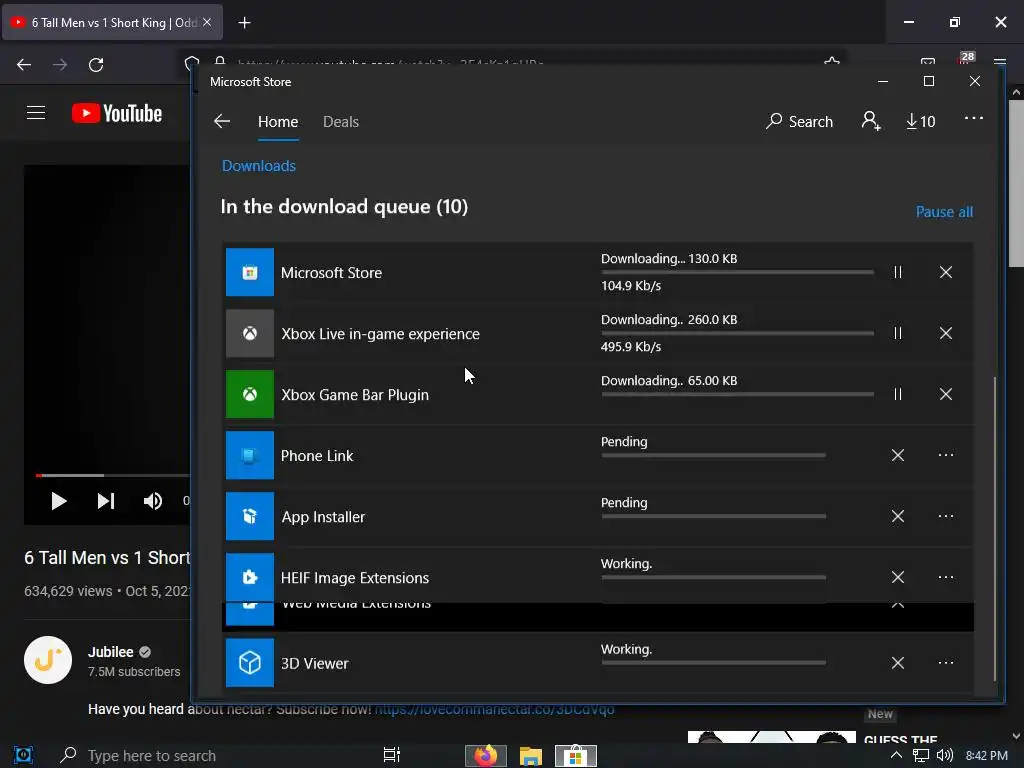Screen dimensions: 1024x768
Task: Click the Downloads breadcrumb link
Action: pyautogui.click(x=259, y=166)
